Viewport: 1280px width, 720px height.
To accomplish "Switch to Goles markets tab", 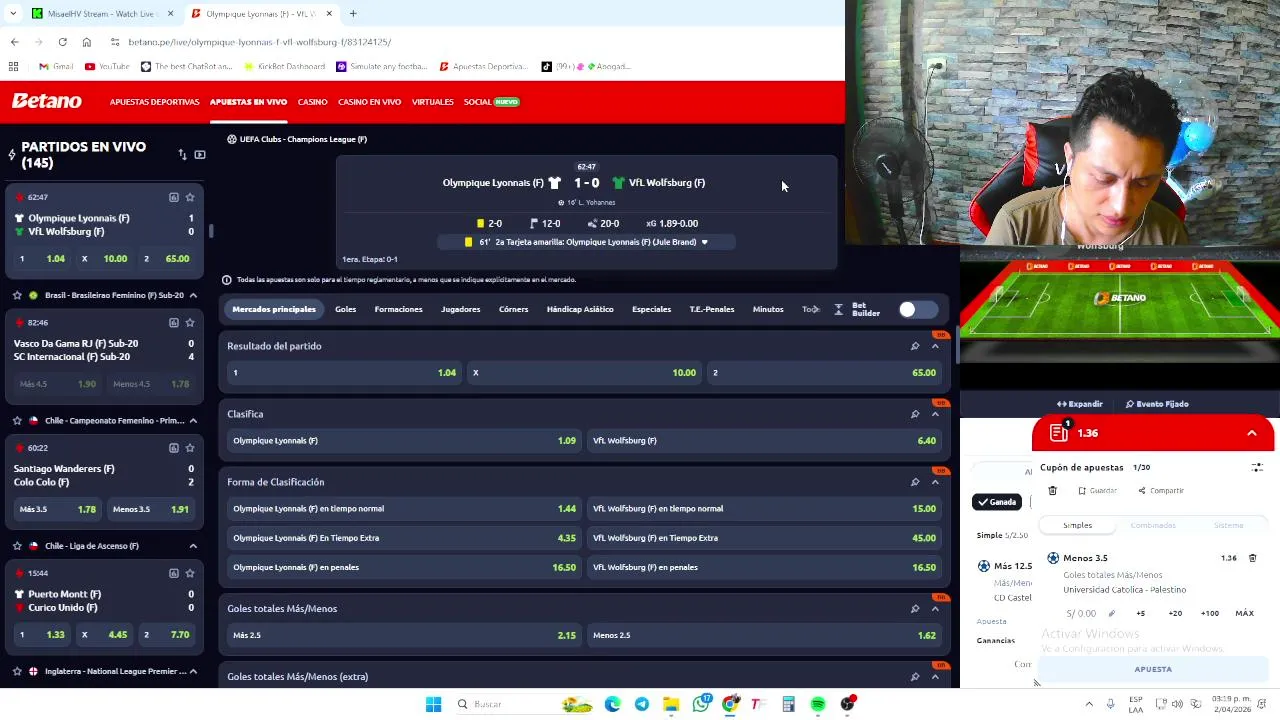I will [x=345, y=309].
